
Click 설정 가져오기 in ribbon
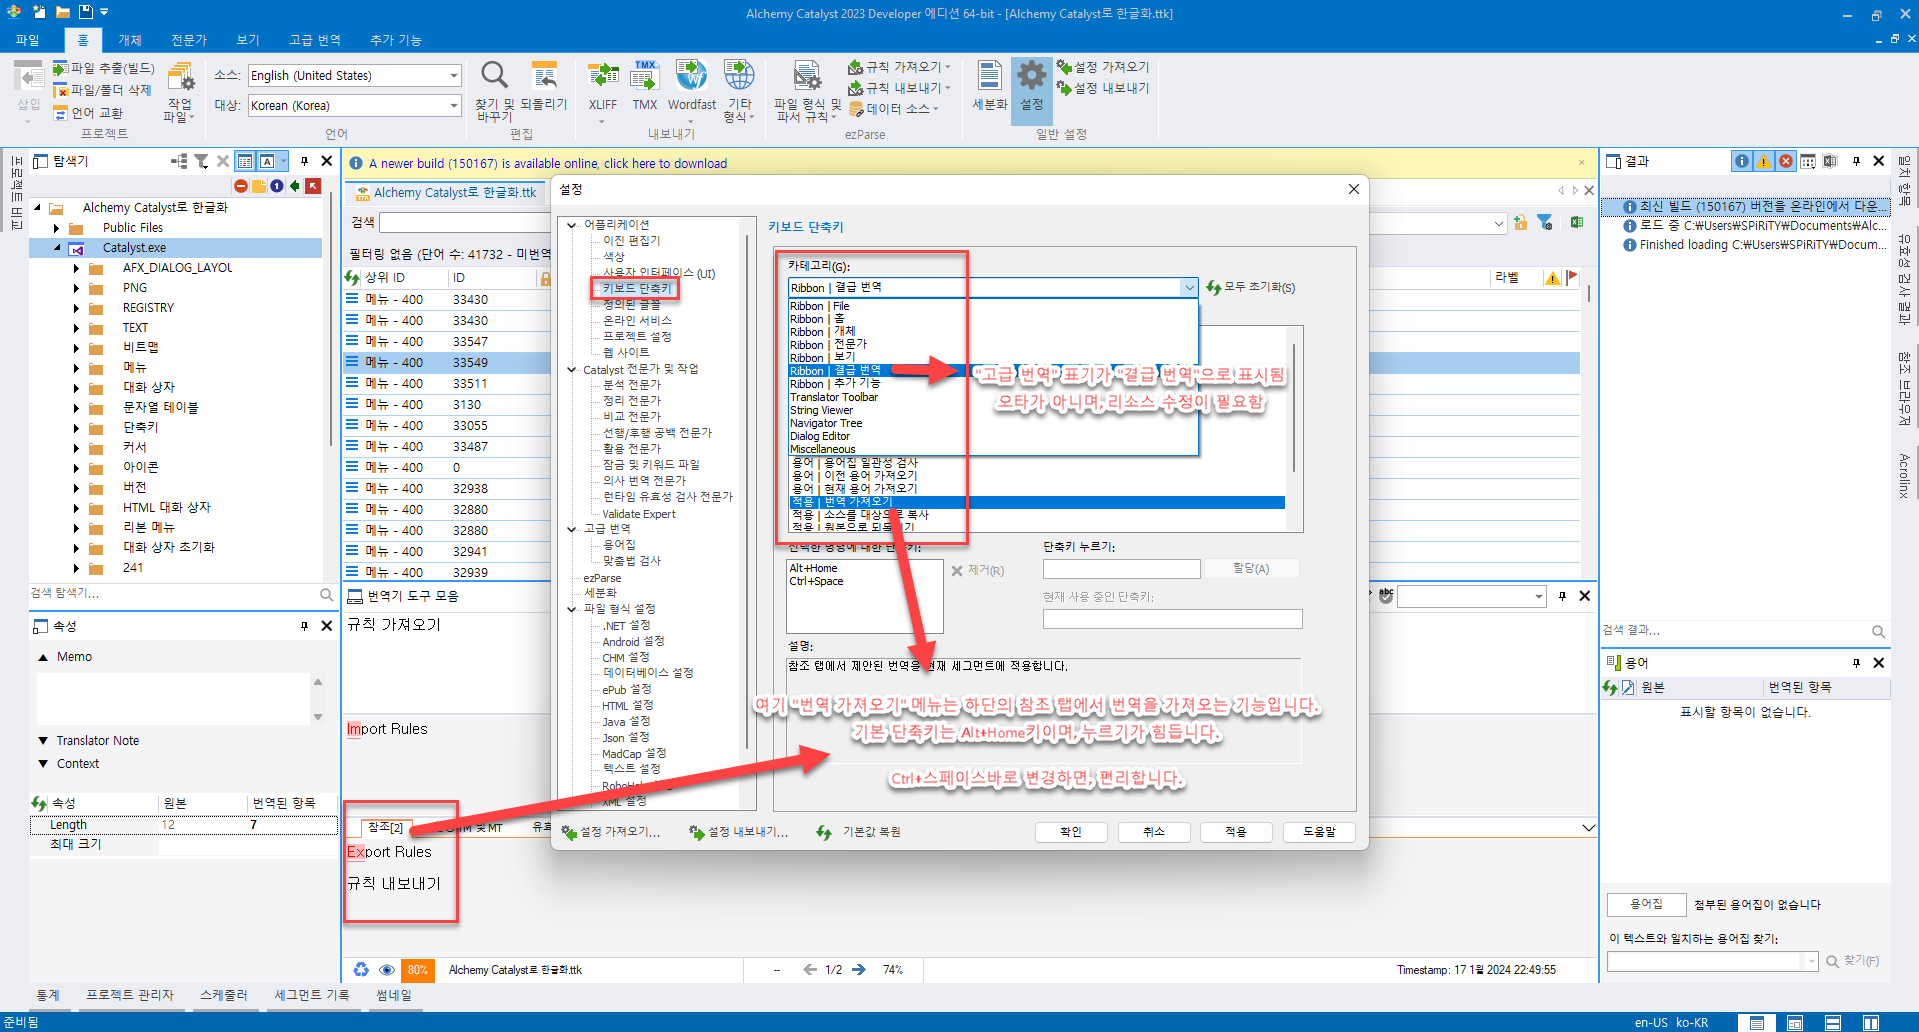[1103, 67]
